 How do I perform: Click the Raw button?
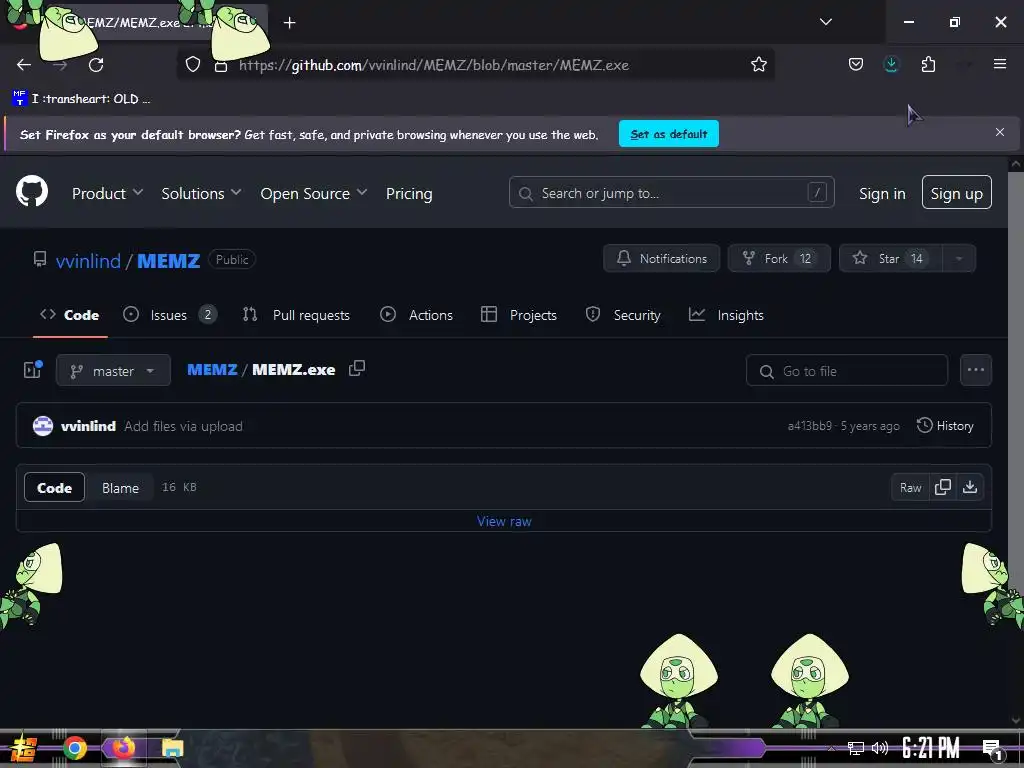[x=910, y=487]
